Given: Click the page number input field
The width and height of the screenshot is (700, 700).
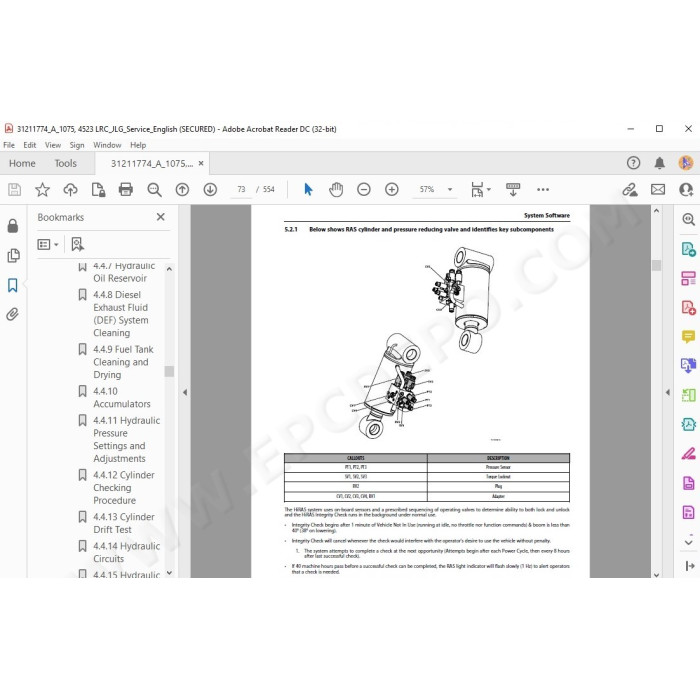Looking at the screenshot, I should [241, 190].
